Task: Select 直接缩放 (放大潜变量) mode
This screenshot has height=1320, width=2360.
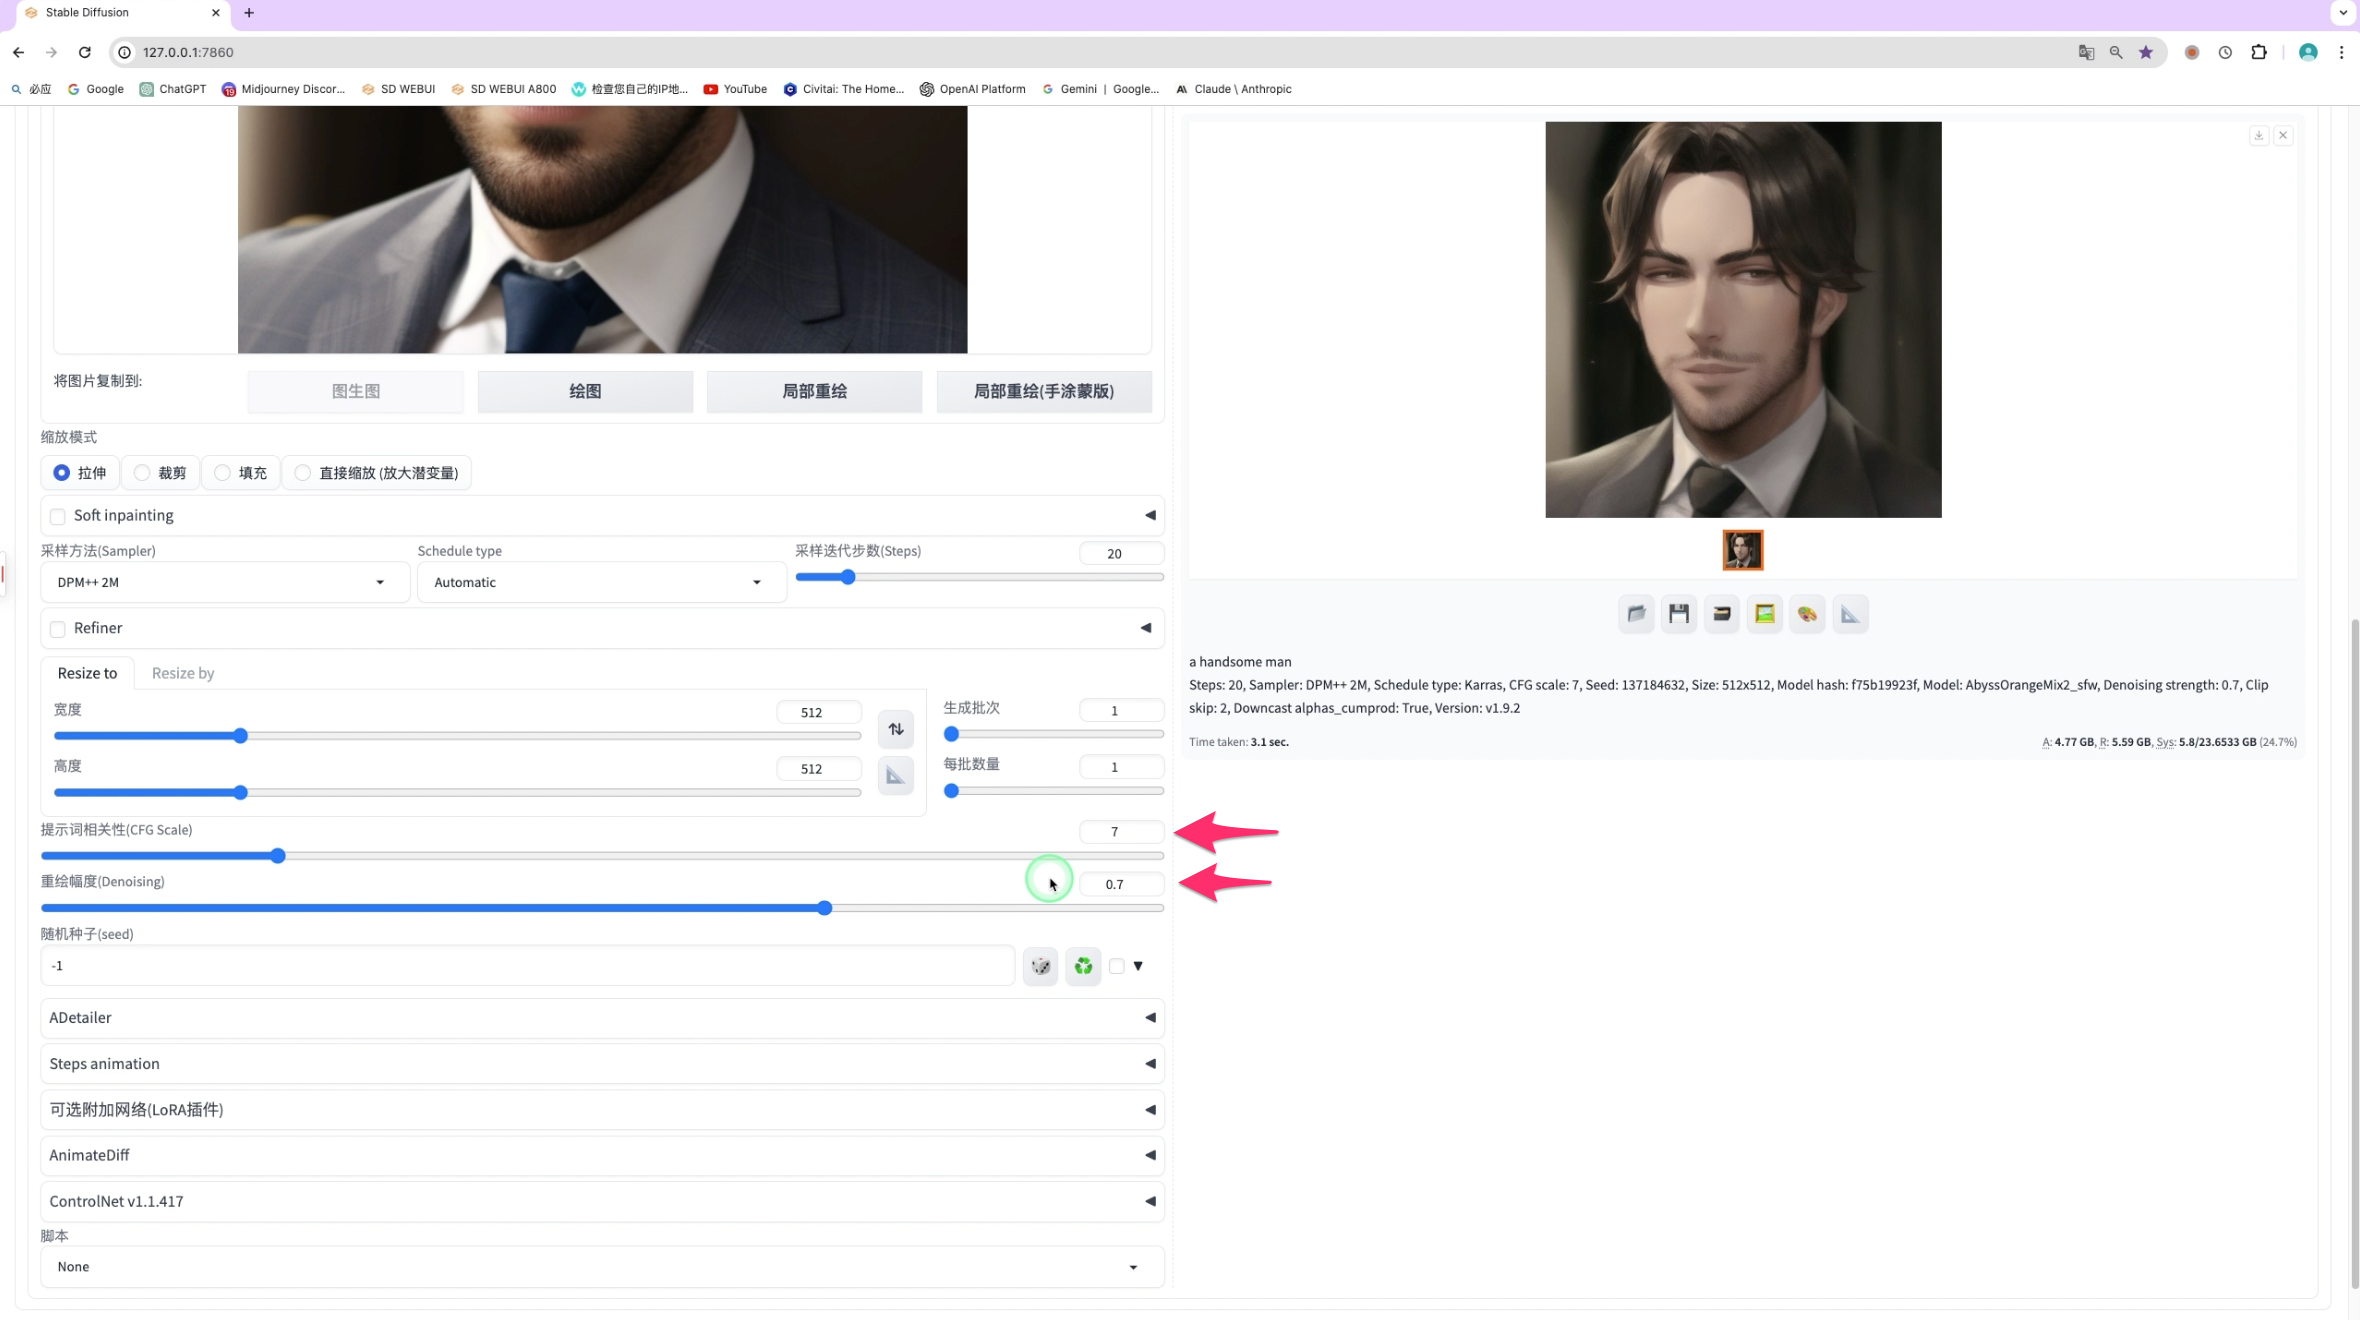Action: (377, 473)
